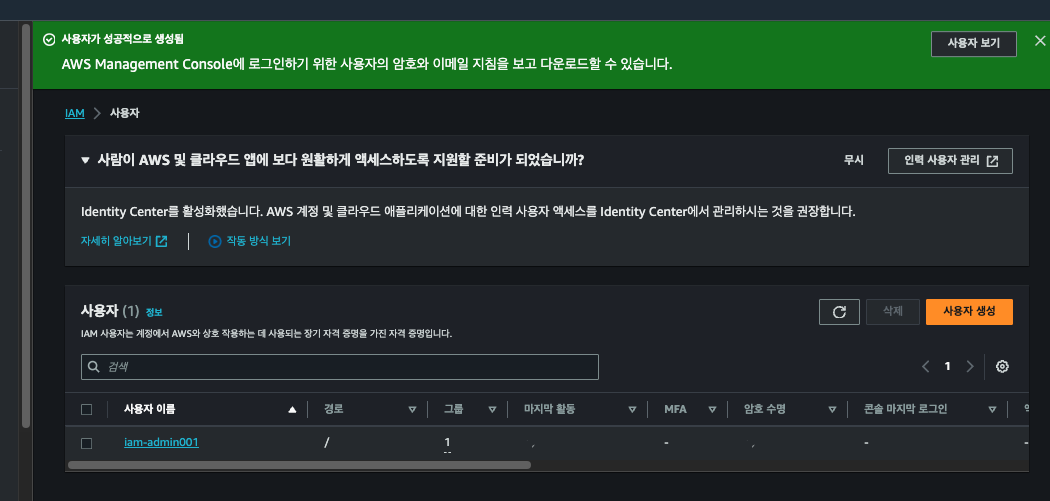Dismiss the green success banner
This screenshot has width=1050, height=501.
[1039, 41]
